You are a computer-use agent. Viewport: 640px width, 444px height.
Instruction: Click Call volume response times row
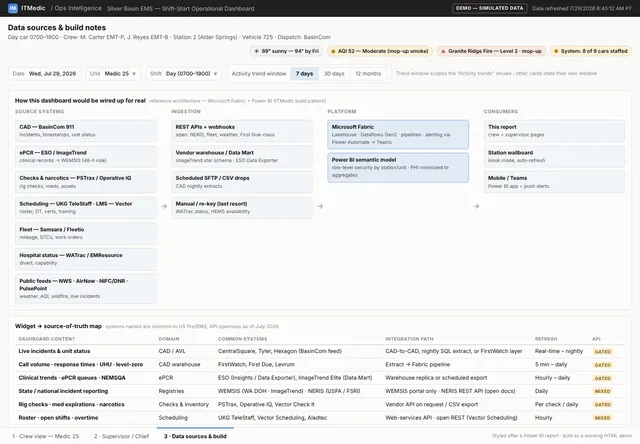coord(320,364)
